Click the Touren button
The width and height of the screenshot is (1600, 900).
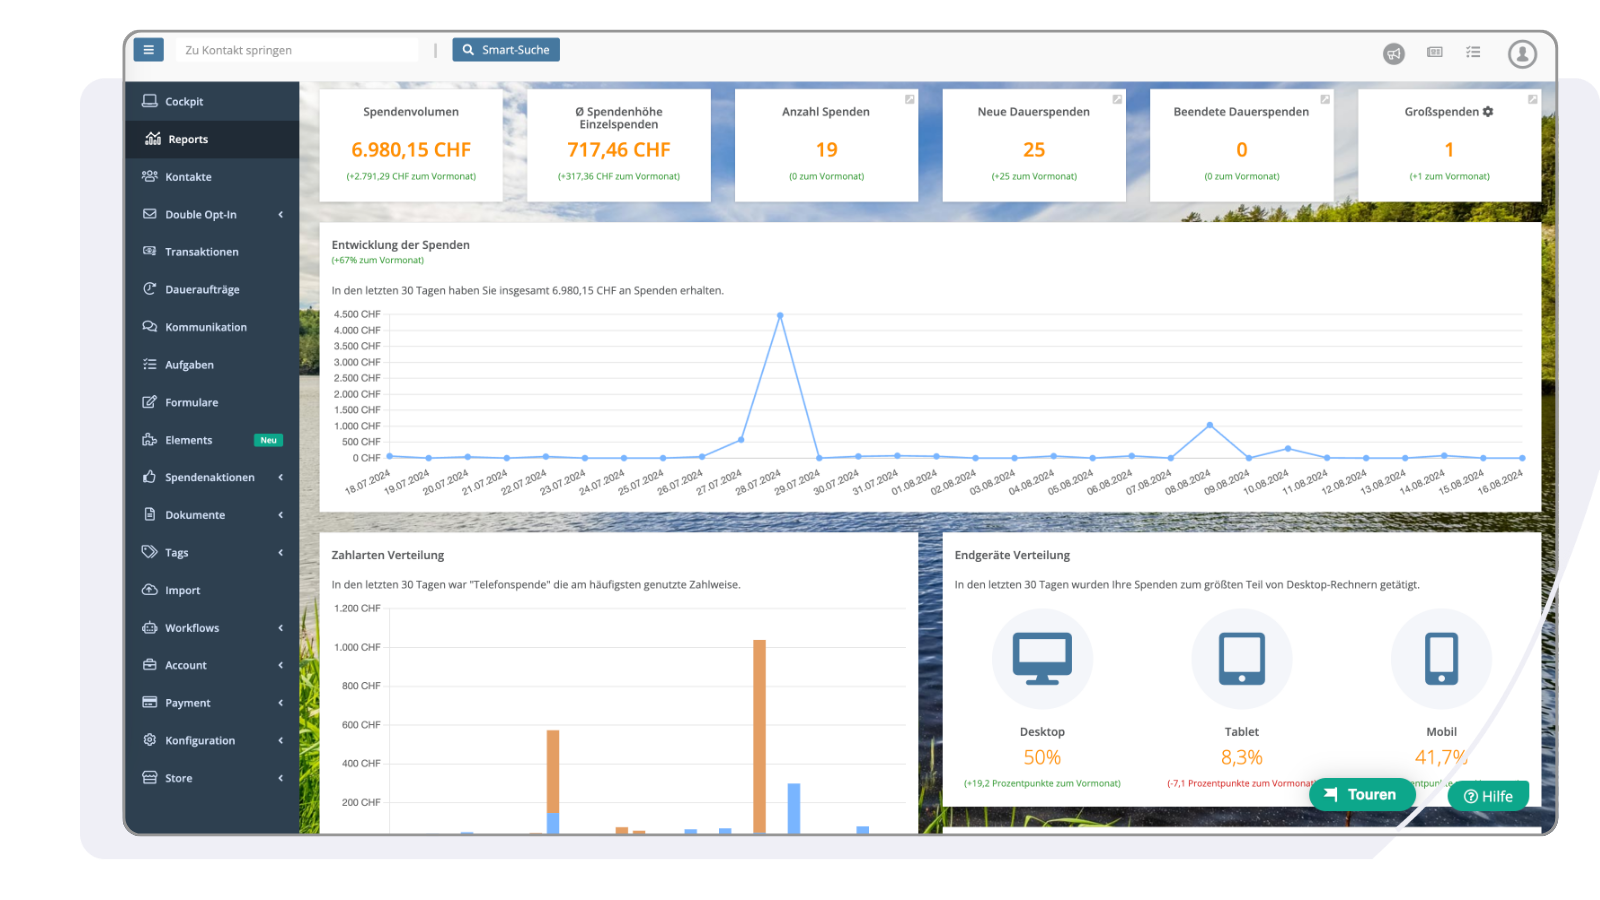tap(1362, 794)
